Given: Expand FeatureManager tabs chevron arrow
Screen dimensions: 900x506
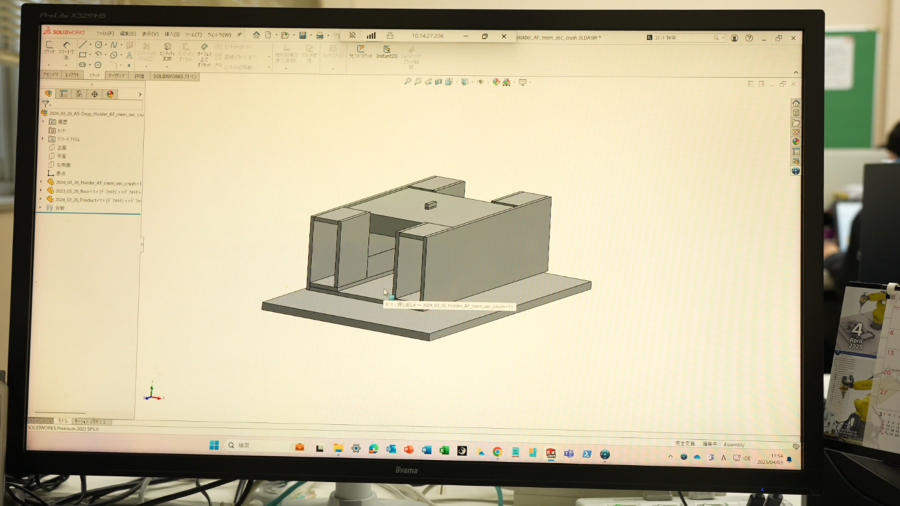Looking at the screenshot, I should pos(140,94).
